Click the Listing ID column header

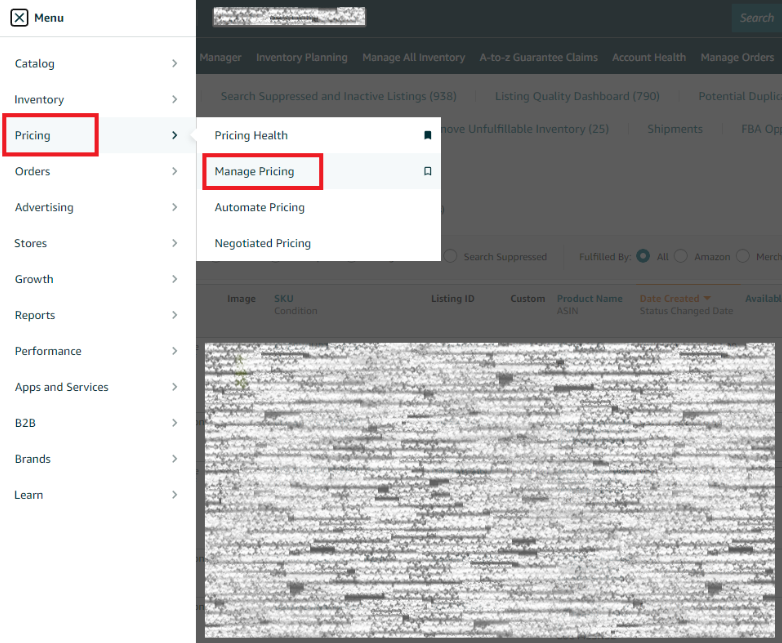452,298
